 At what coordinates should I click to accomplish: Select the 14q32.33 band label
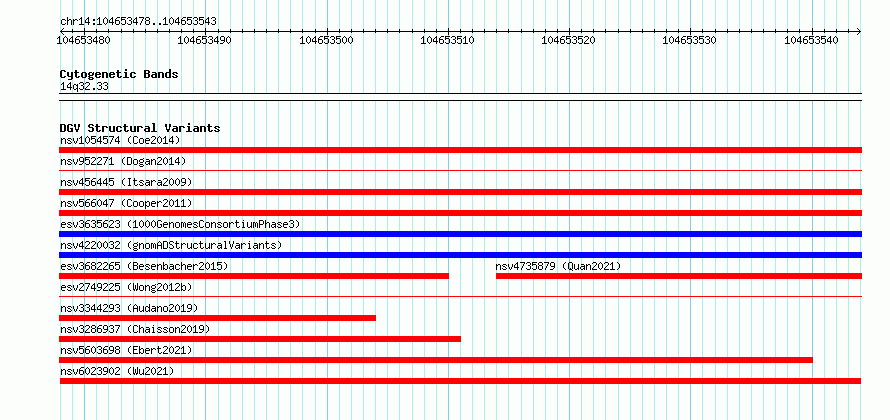pos(84,87)
